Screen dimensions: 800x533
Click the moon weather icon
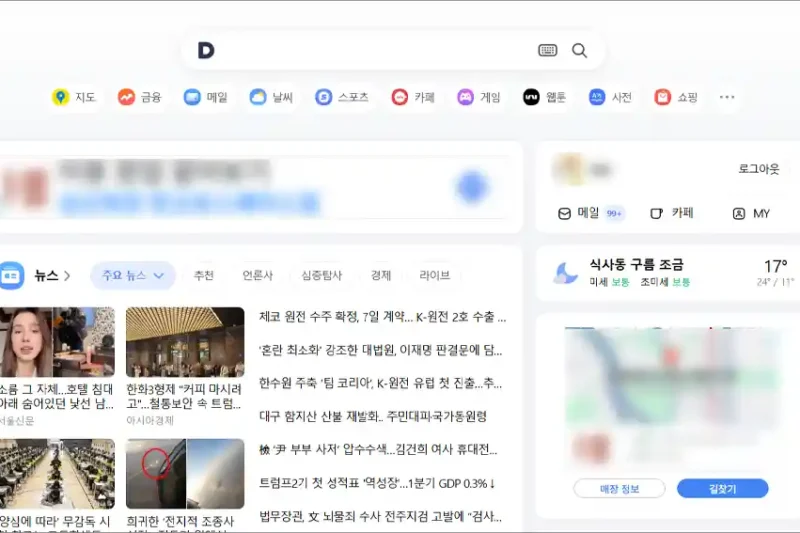[565, 273]
